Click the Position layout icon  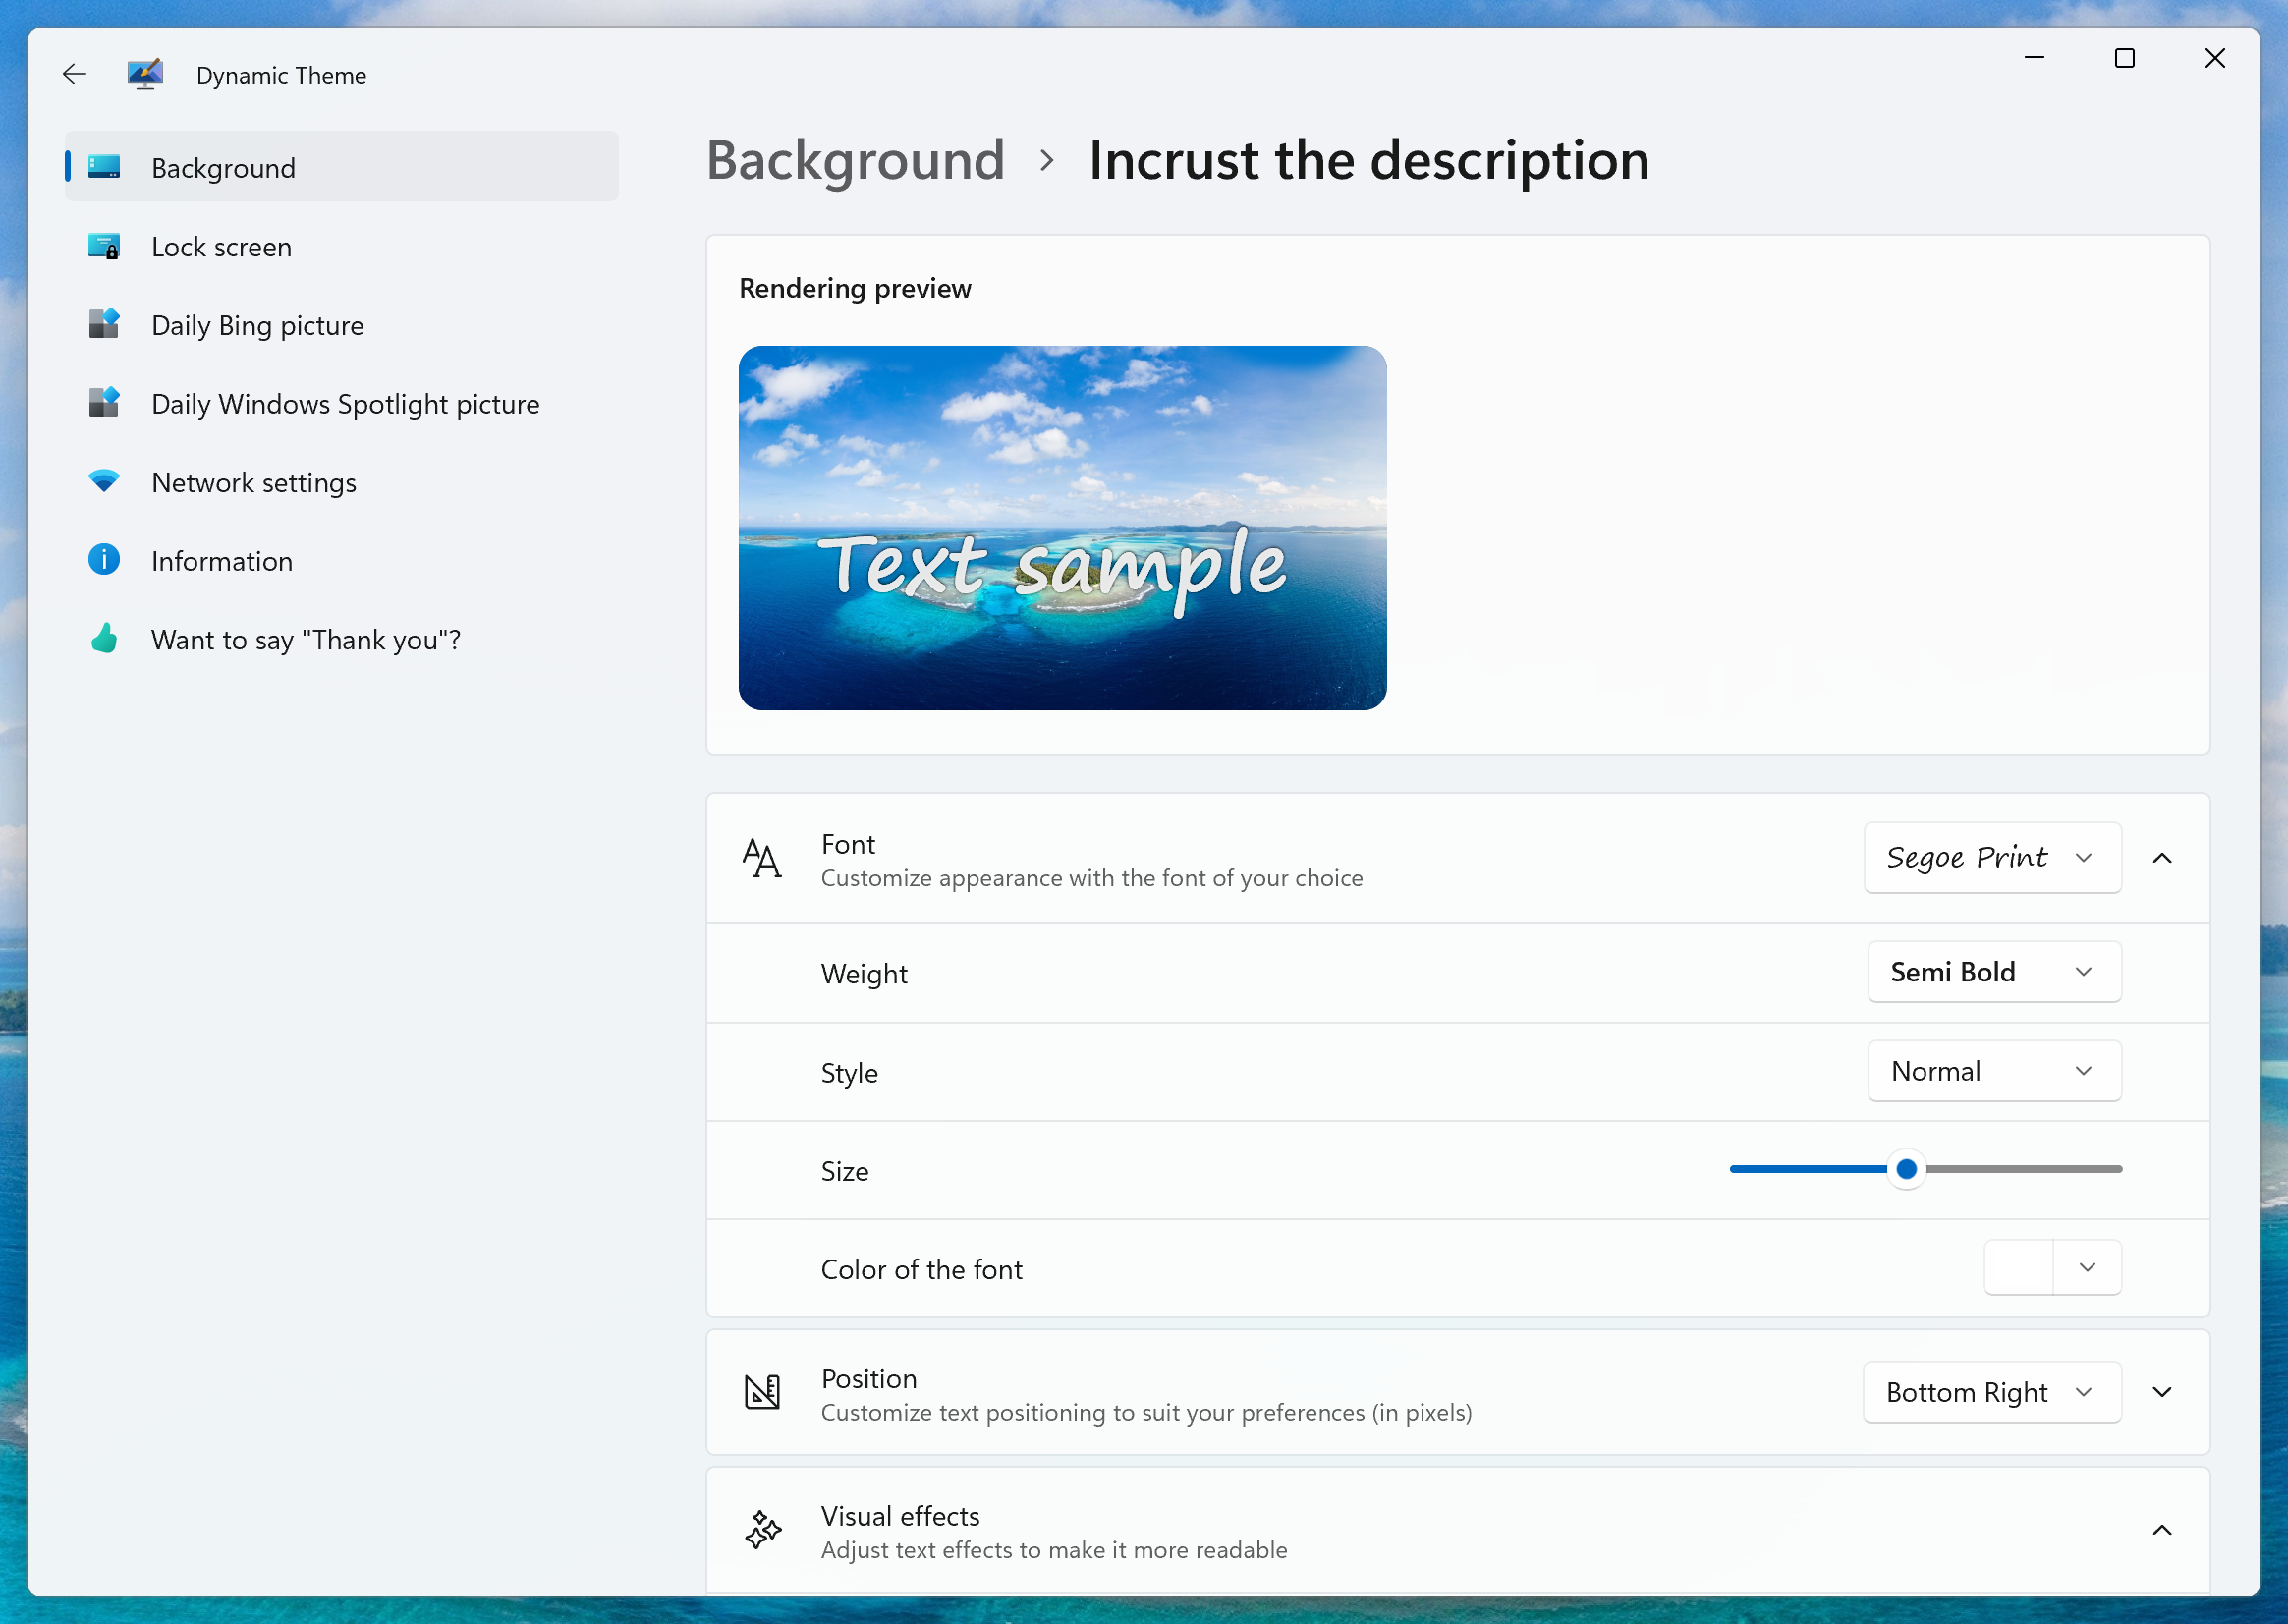[x=762, y=1392]
